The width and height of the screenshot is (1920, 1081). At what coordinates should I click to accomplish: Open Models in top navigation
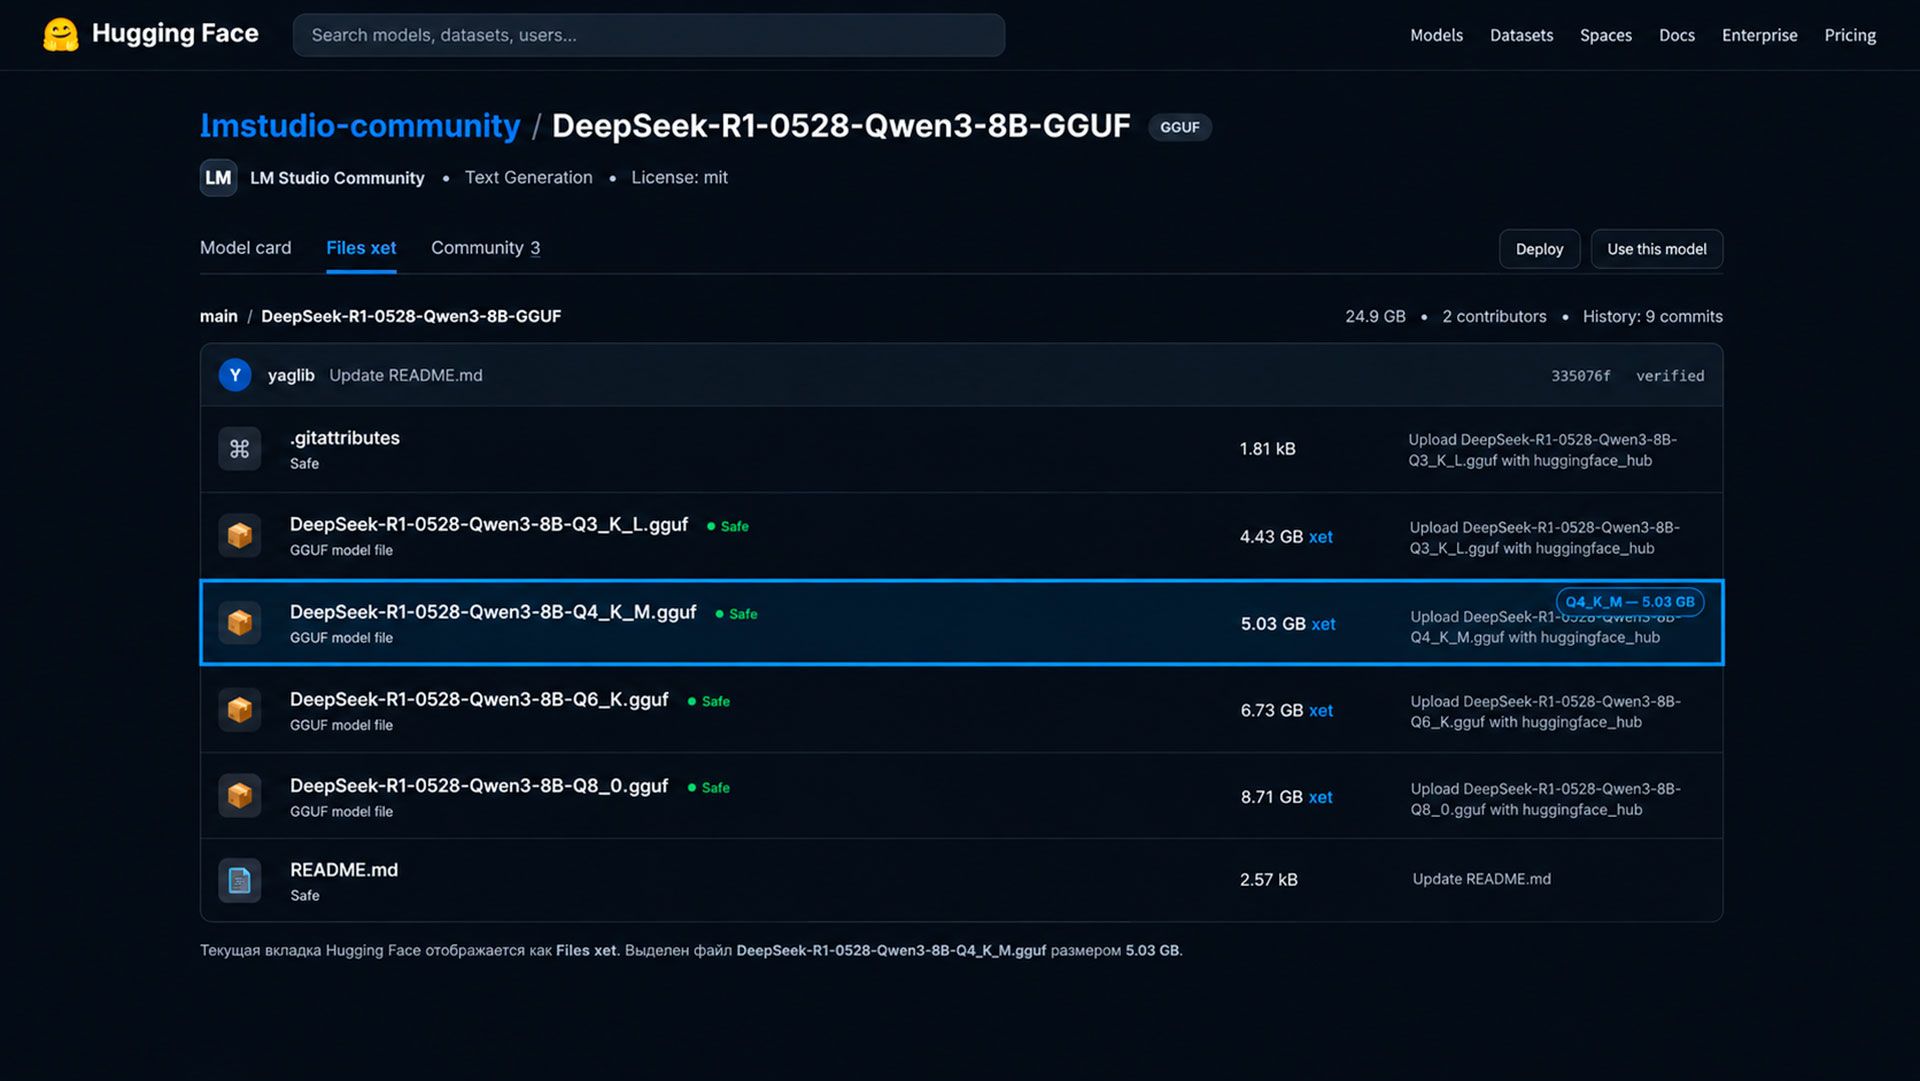(x=1436, y=35)
